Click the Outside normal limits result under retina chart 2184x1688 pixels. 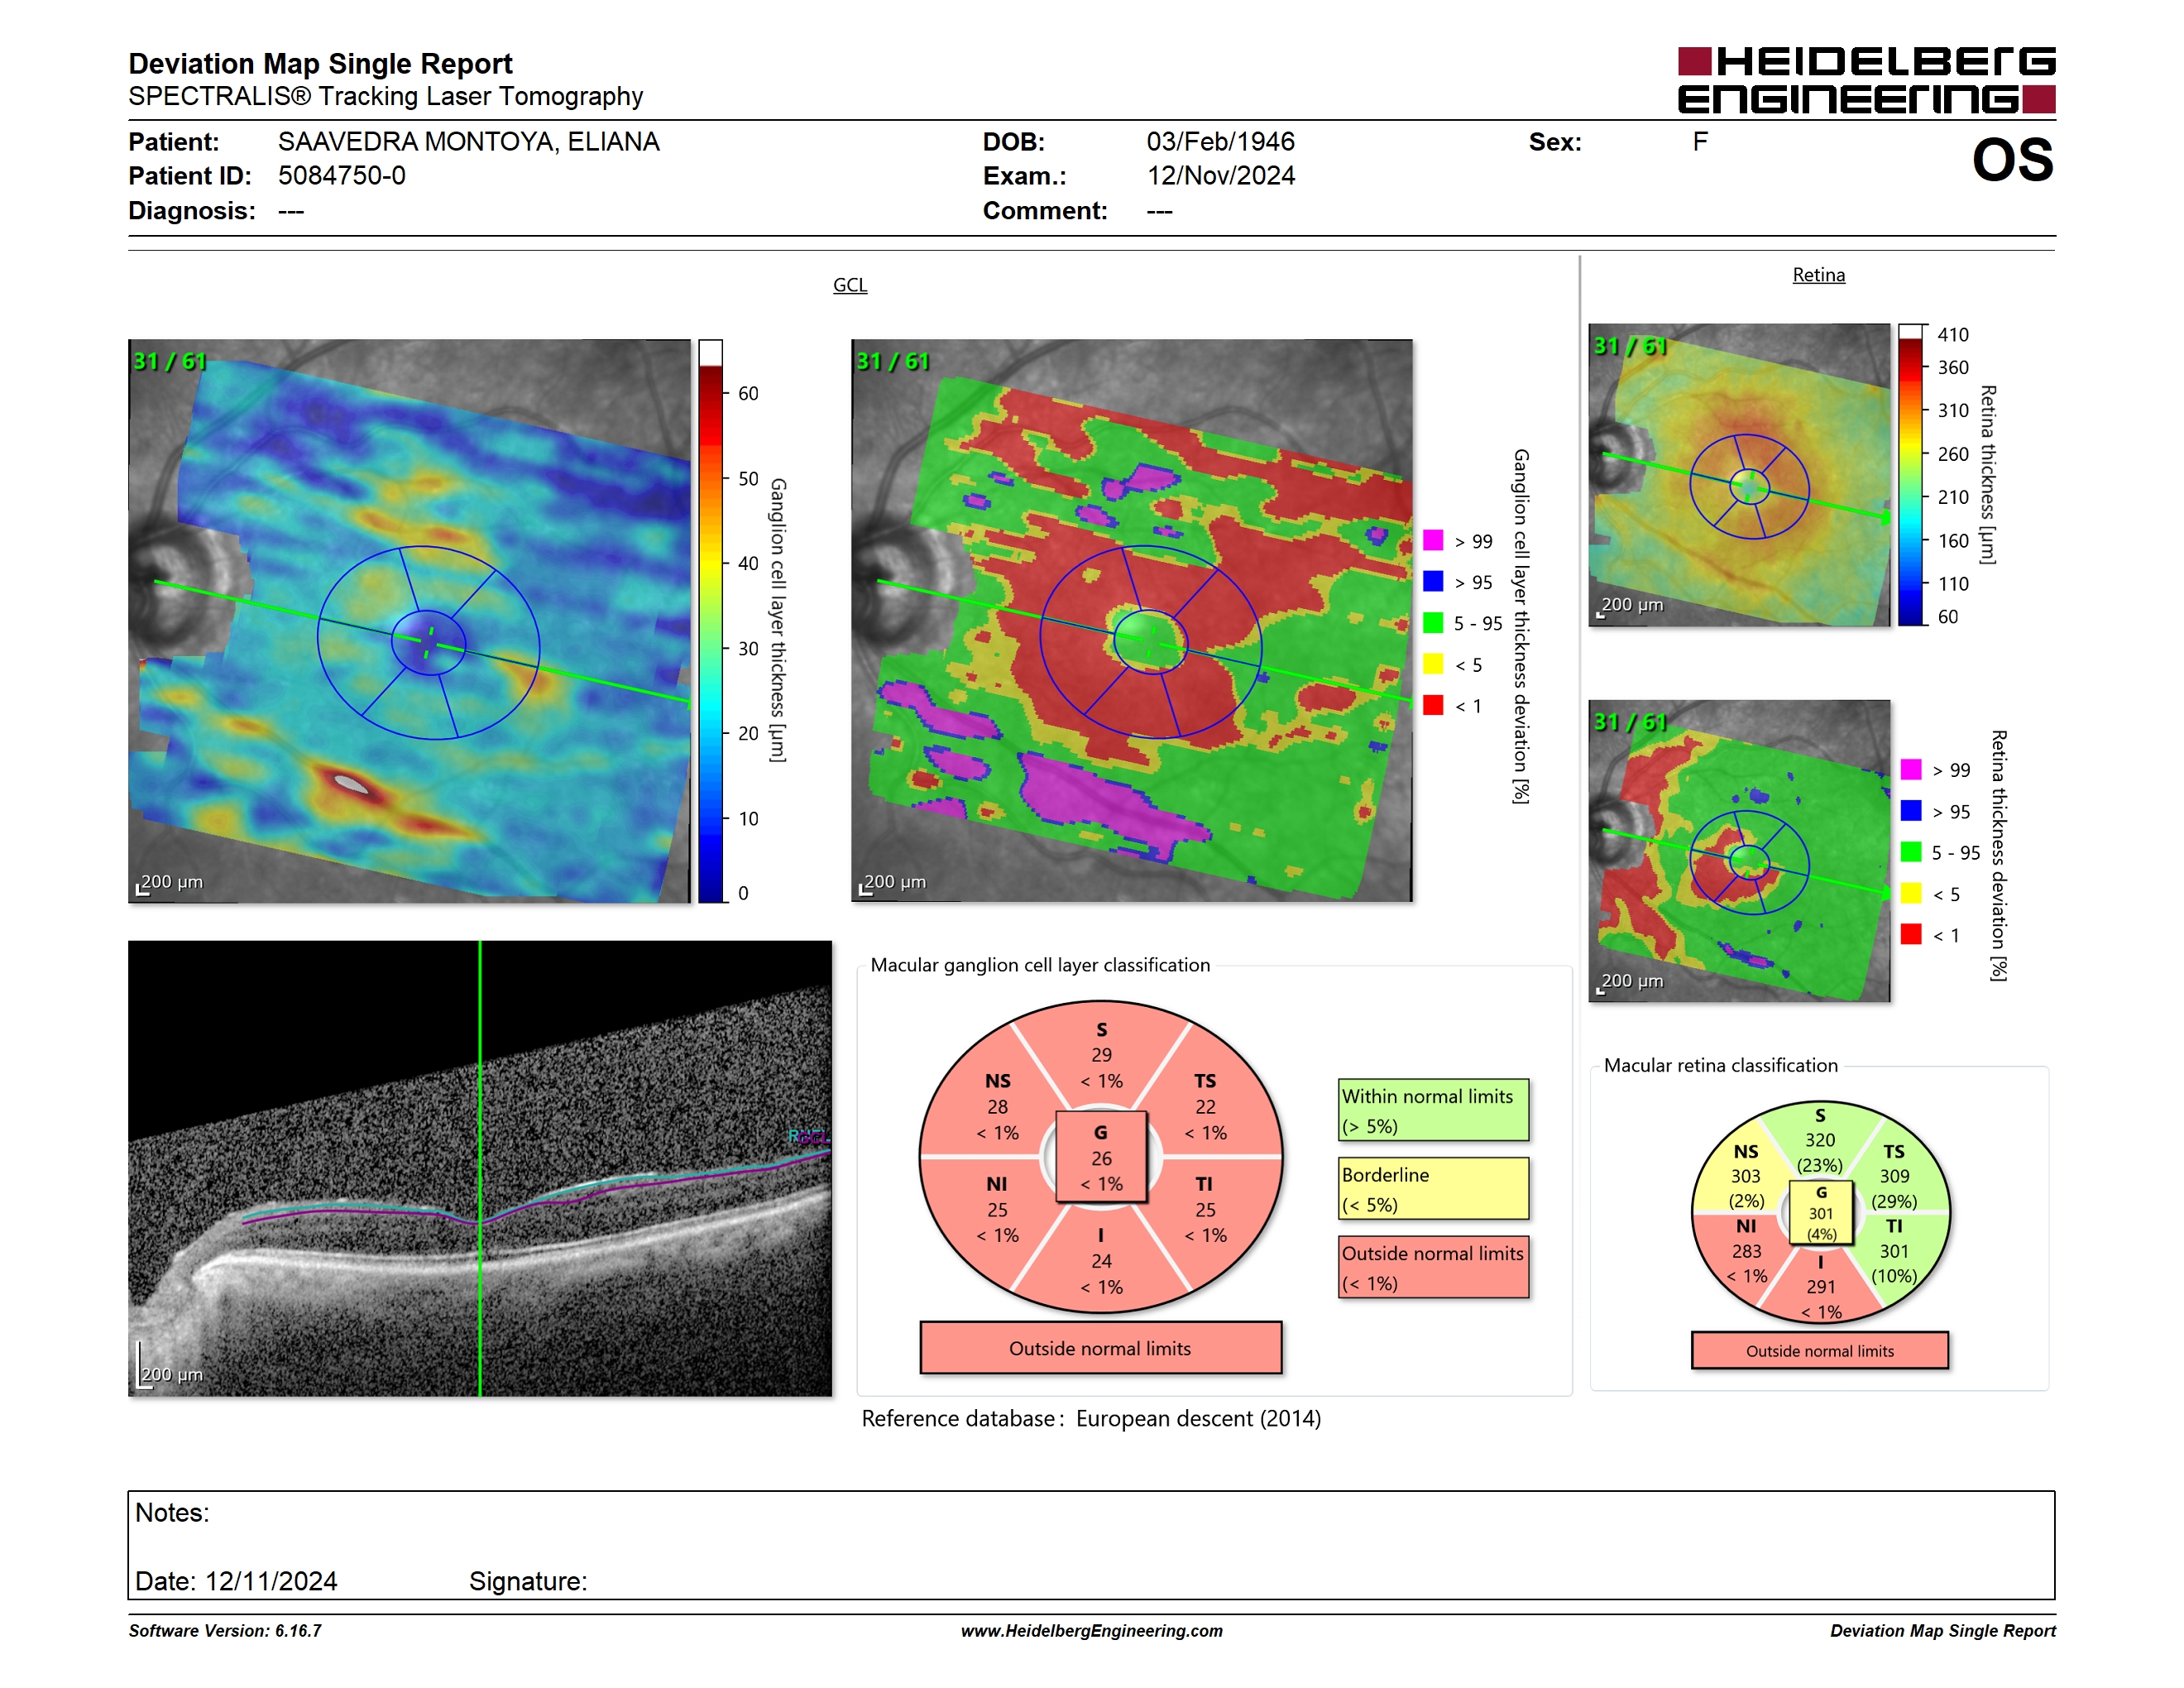coord(1819,1351)
